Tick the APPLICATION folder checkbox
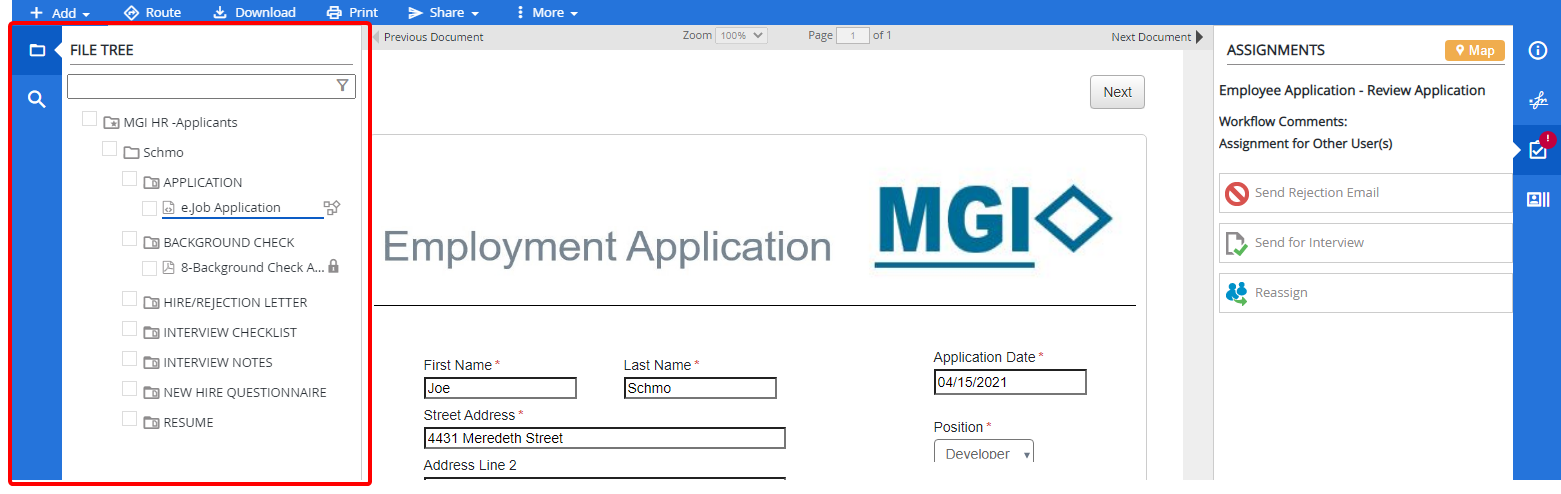 coord(130,179)
